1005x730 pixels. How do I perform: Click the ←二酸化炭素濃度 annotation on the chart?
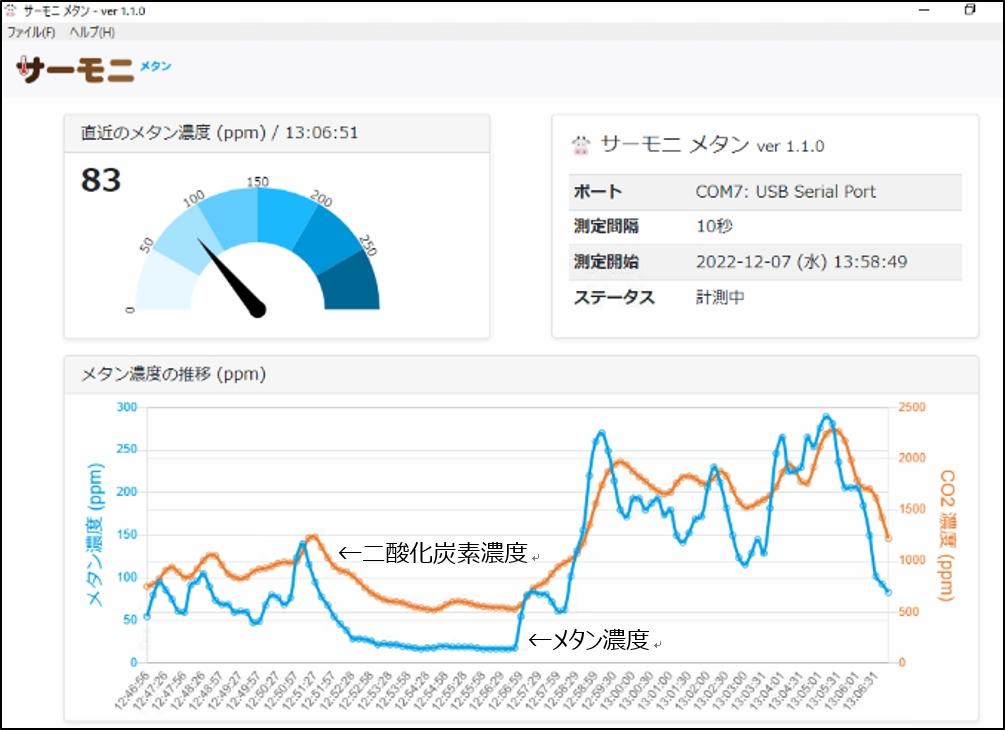click(x=432, y=553)
